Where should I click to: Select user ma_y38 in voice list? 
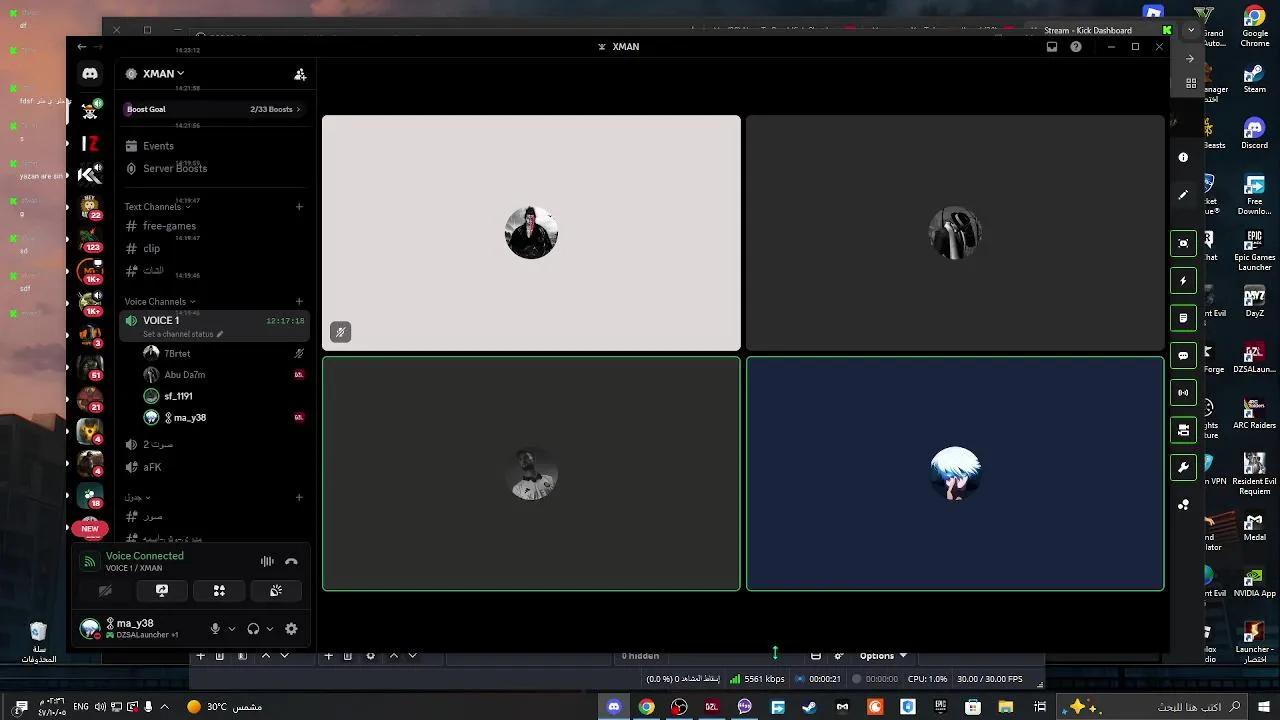(x=189, y=418)
